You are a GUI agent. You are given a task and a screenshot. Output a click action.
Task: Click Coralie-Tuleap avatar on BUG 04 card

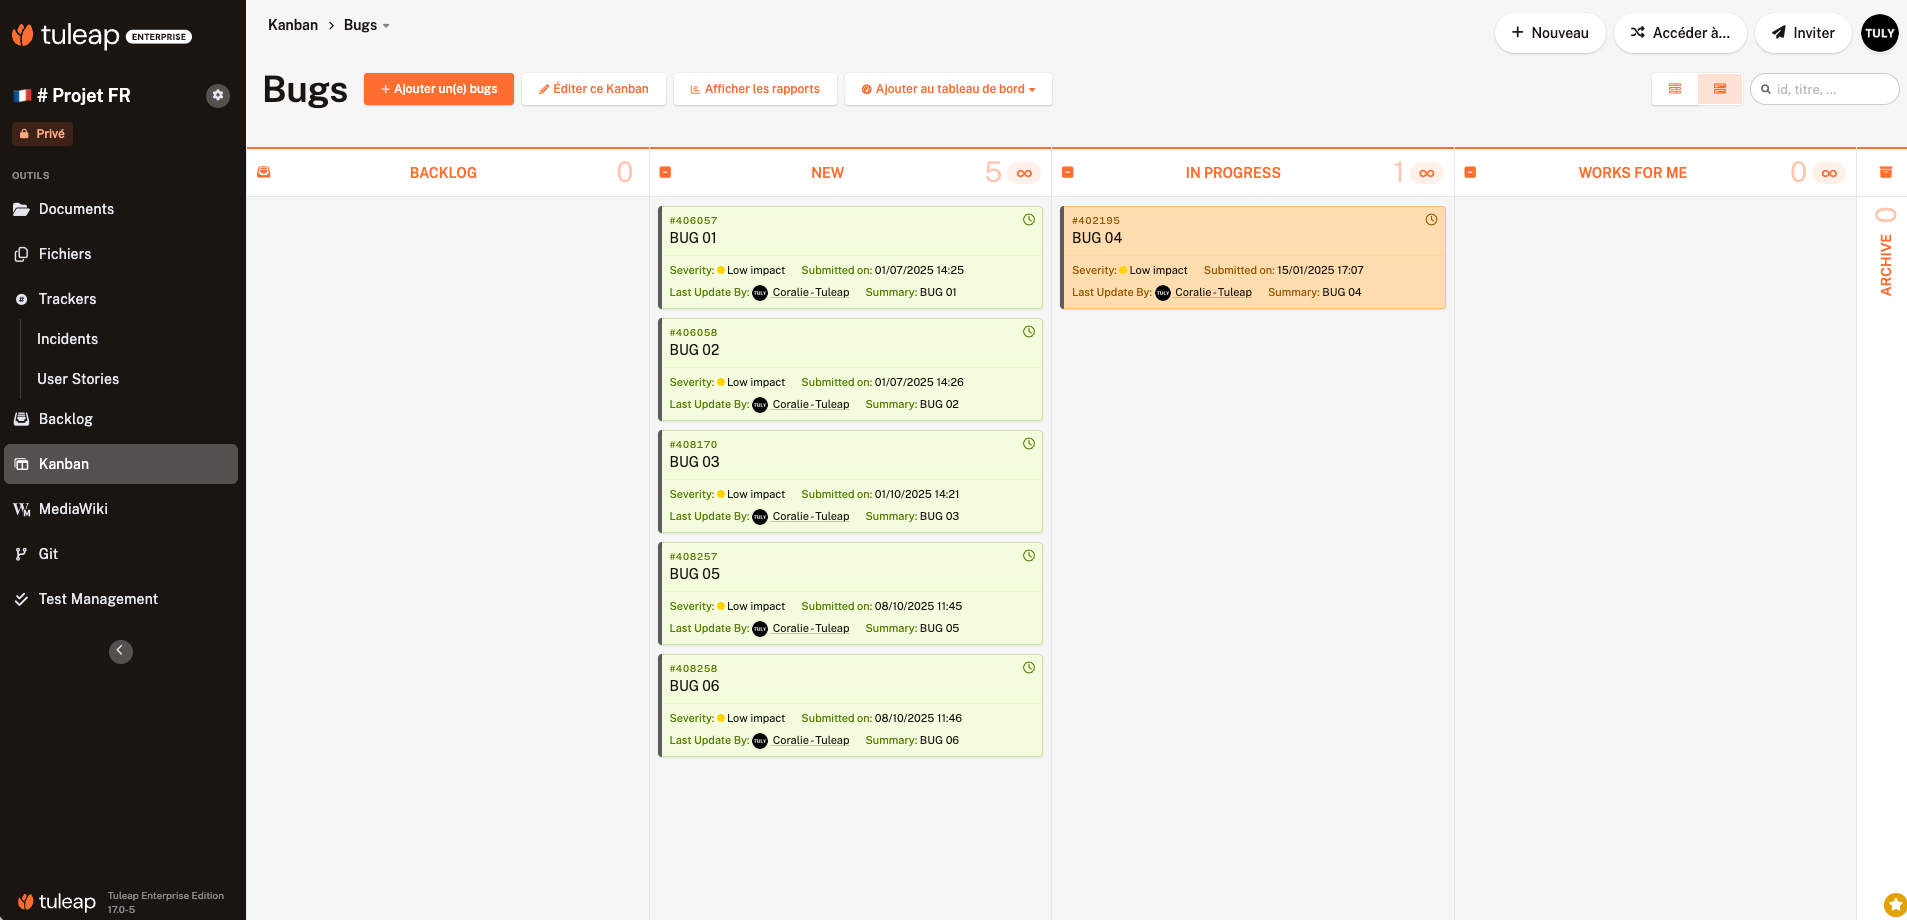coord(1163,293)
